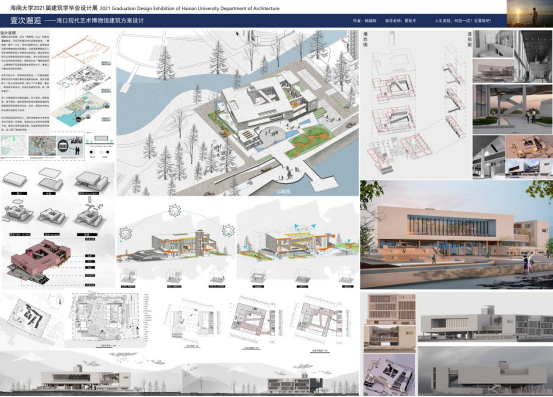Click the 壹次邂逅 title in the blue banner
The height and width of the screenshot is (397, 553).
(26, 20)
